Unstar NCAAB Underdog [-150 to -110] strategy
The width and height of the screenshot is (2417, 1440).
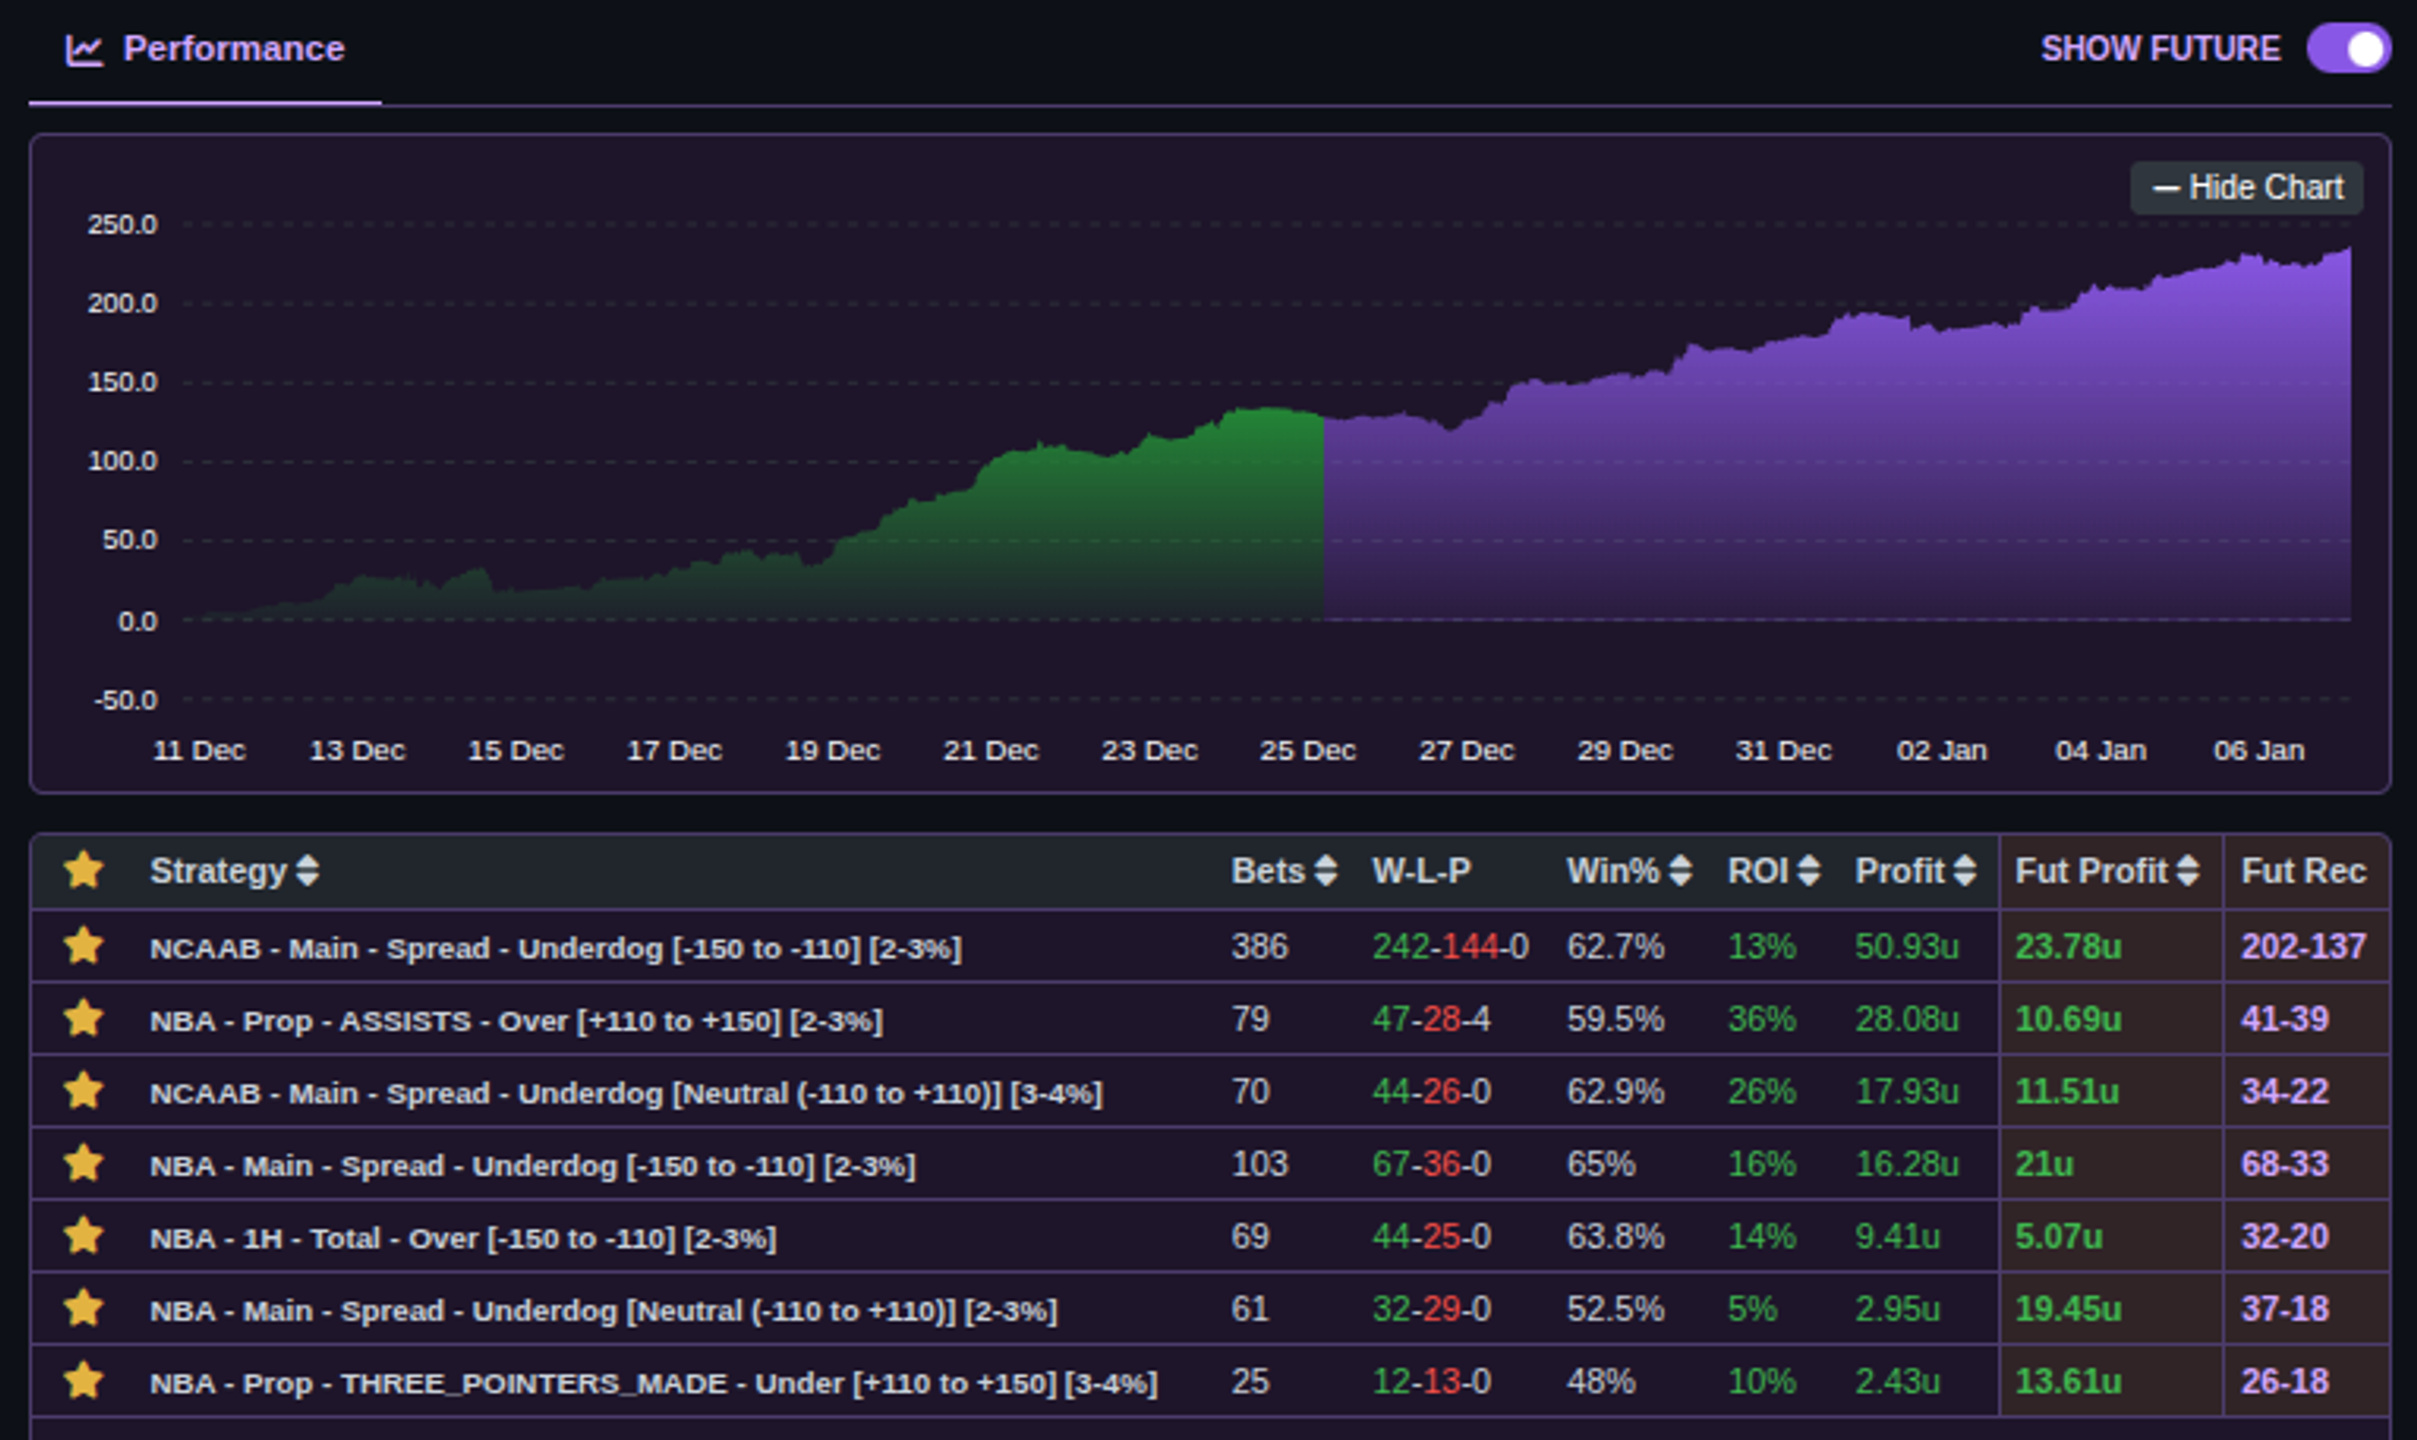[84, 946]
